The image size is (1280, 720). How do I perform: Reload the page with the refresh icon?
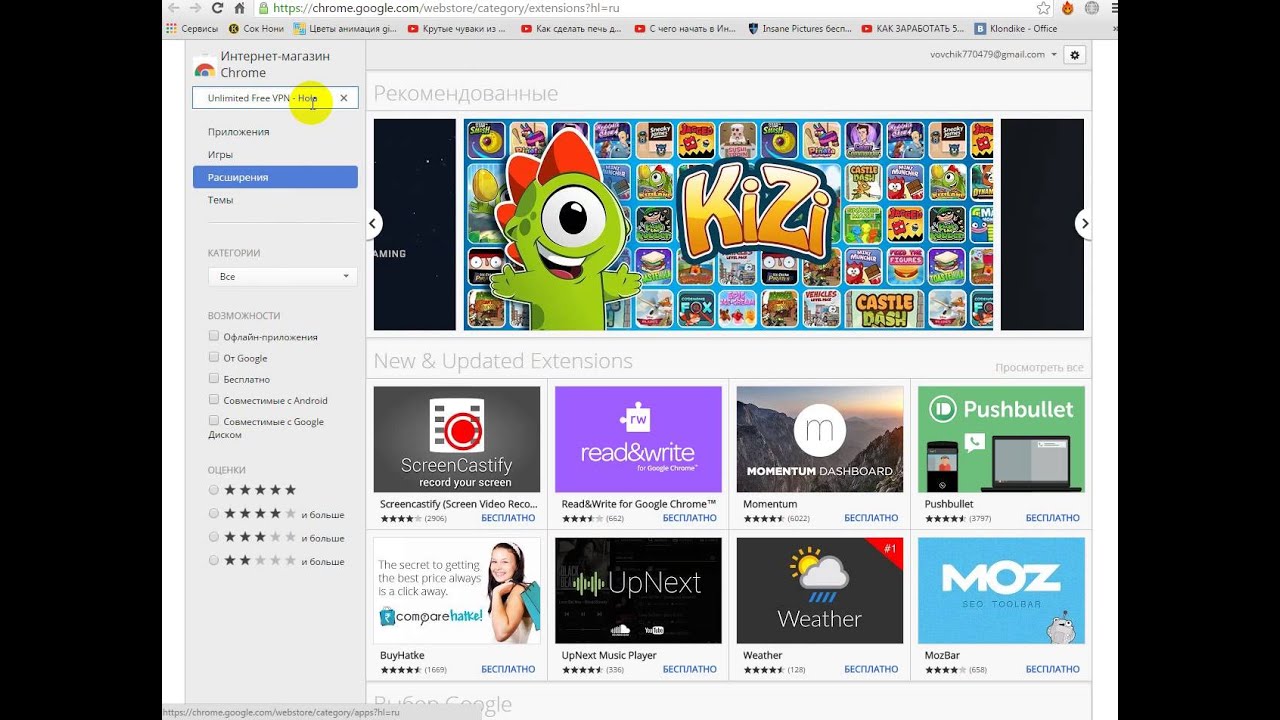pos(217,8)
